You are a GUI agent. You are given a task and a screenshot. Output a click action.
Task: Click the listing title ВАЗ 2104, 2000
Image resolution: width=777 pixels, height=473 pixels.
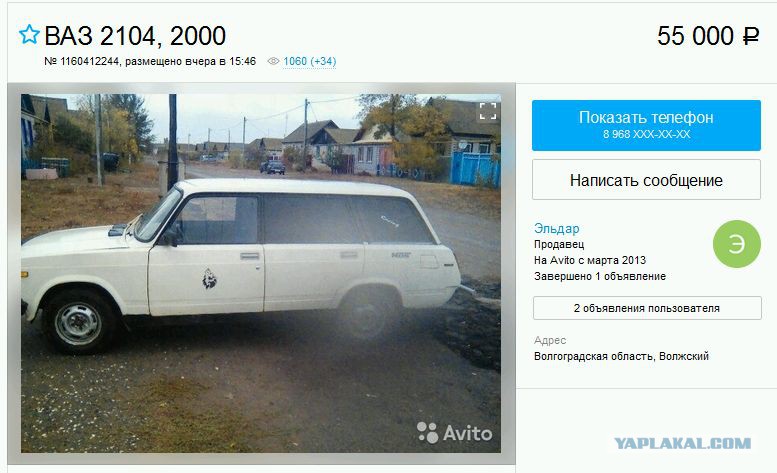135,36
